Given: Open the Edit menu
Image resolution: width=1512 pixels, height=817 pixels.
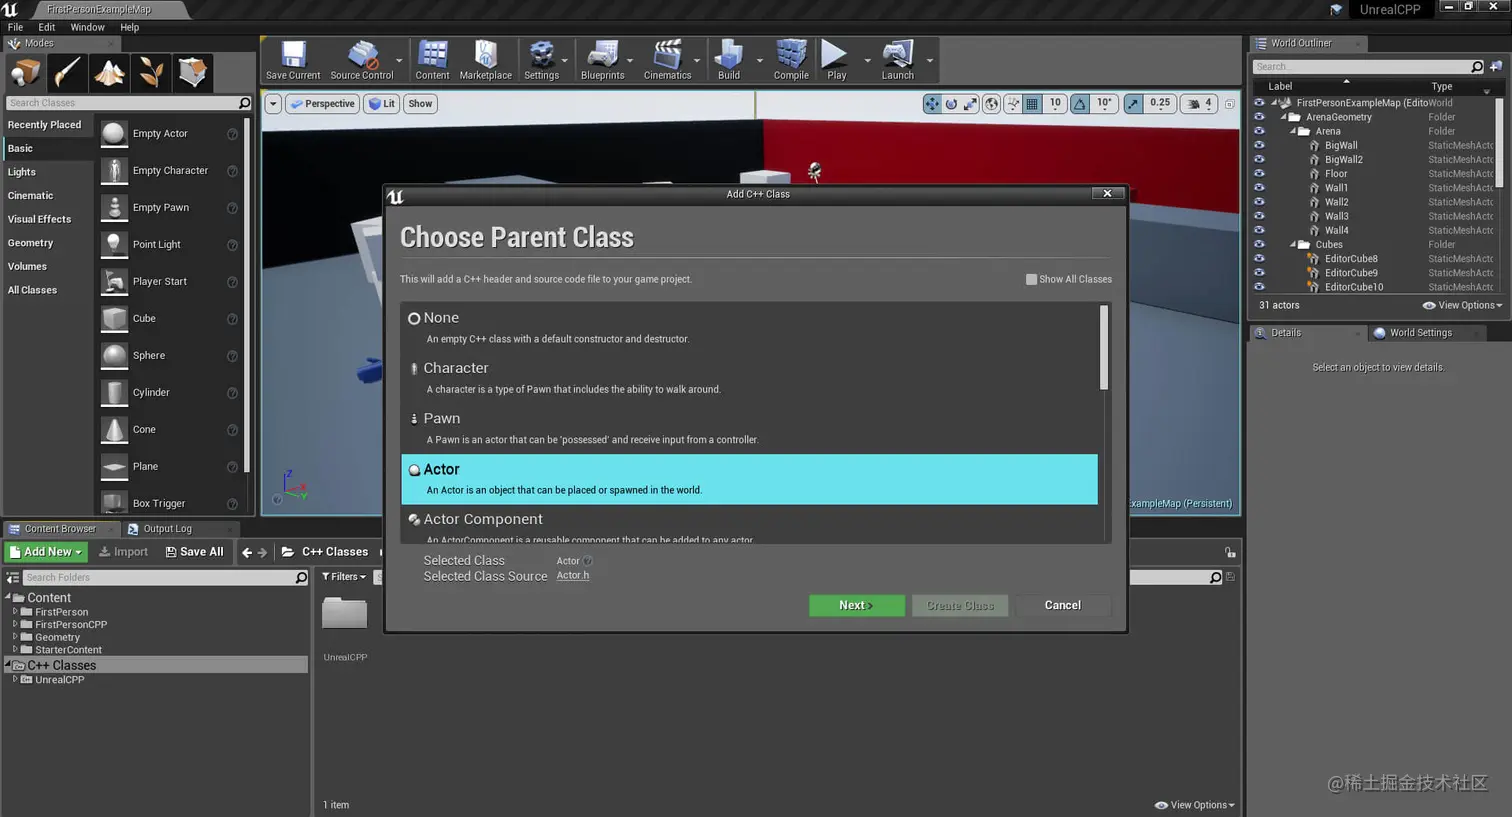Looking at the screenshot, I should click(x=46, y=27).
